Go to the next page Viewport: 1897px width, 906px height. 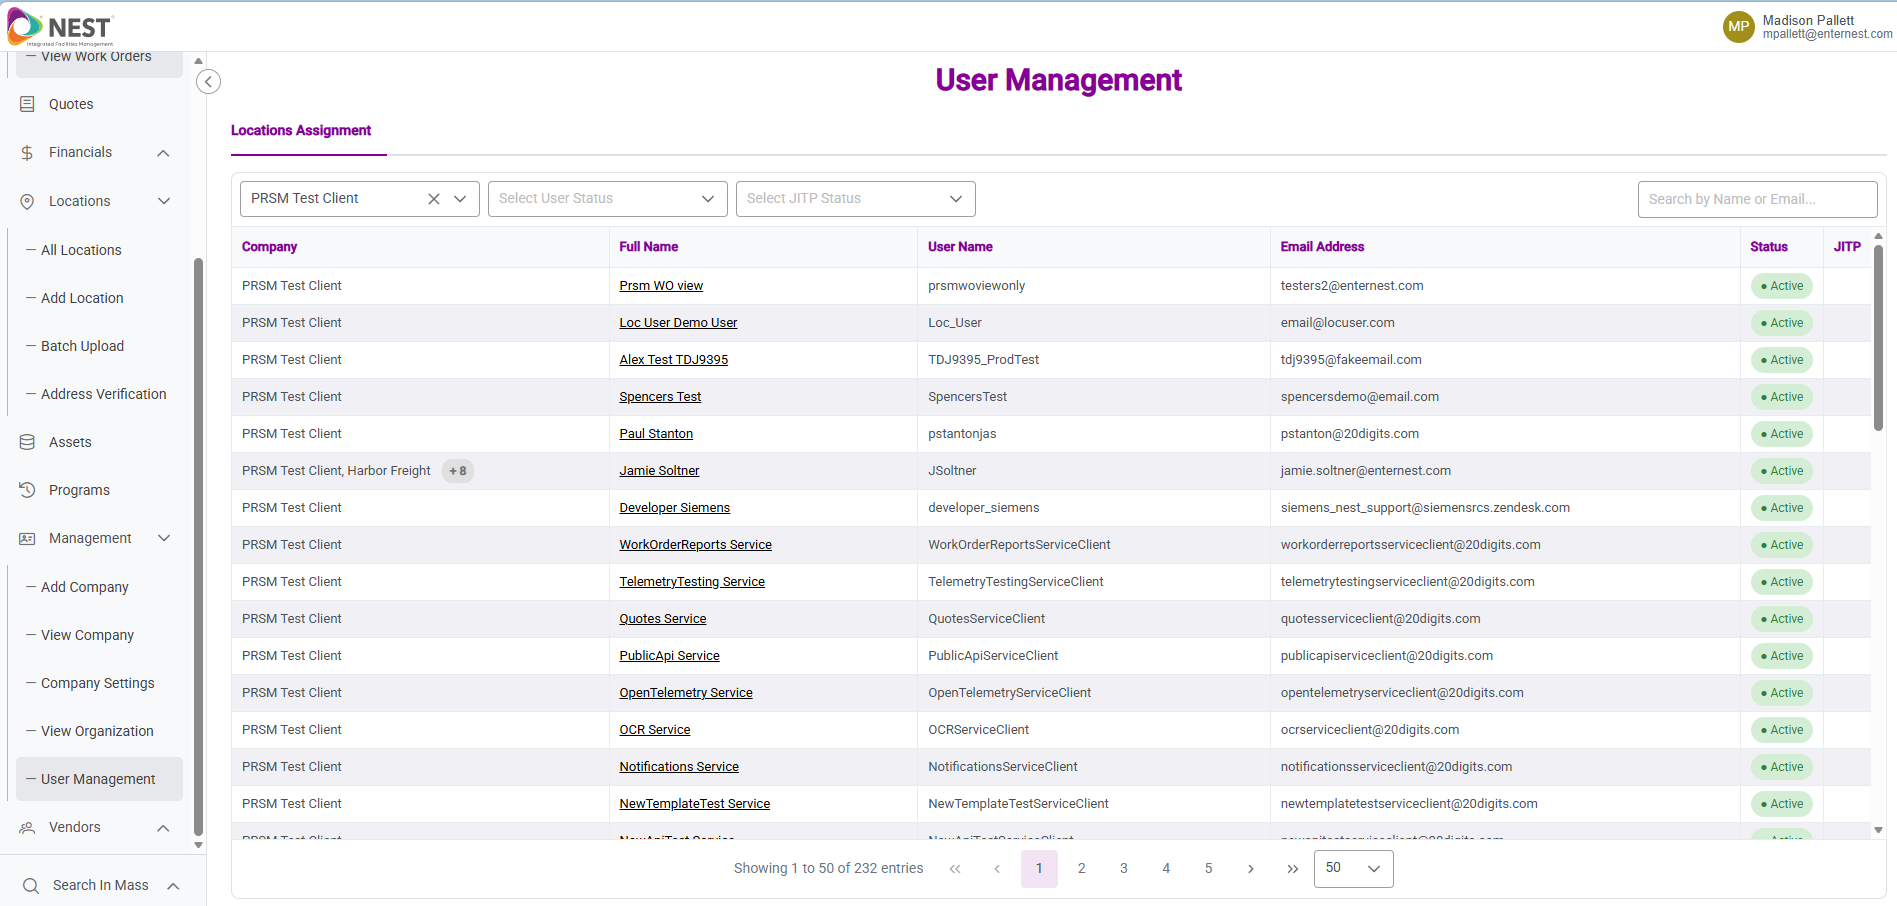[x=1251, y=869]
